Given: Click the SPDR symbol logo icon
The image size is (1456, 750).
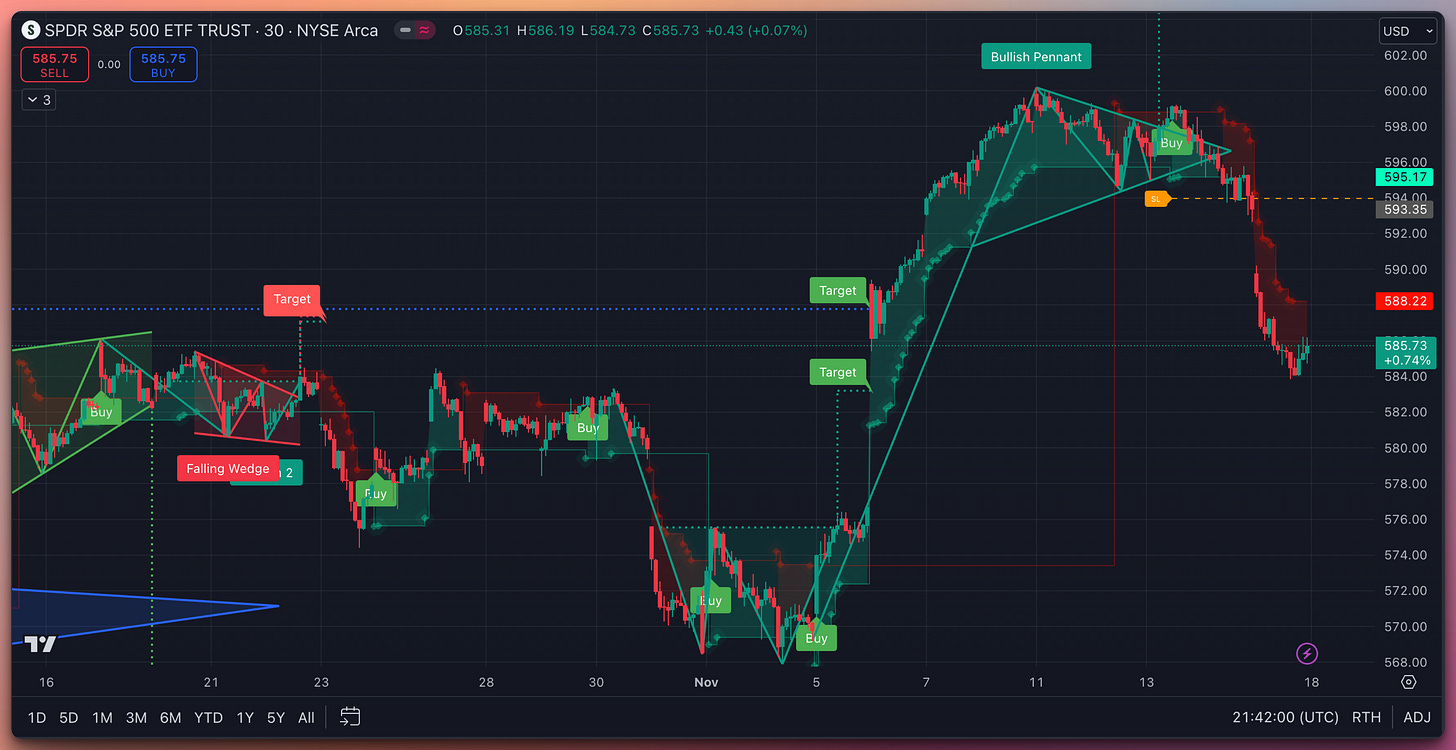Looking at the screenshot, I should click(31, 30).
